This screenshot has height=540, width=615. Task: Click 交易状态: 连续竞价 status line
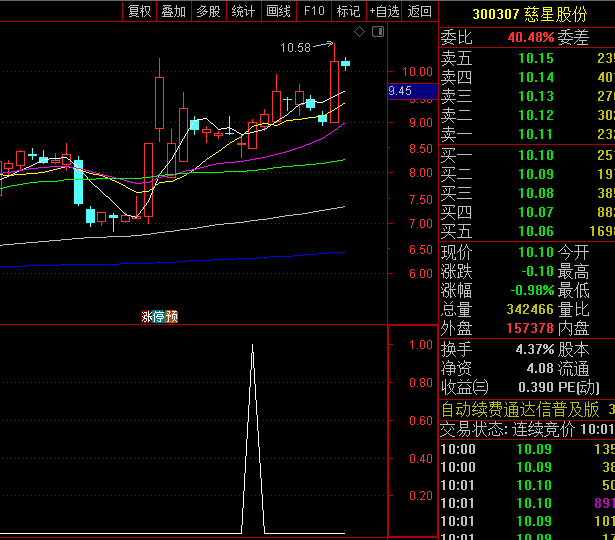pos(527,429)
